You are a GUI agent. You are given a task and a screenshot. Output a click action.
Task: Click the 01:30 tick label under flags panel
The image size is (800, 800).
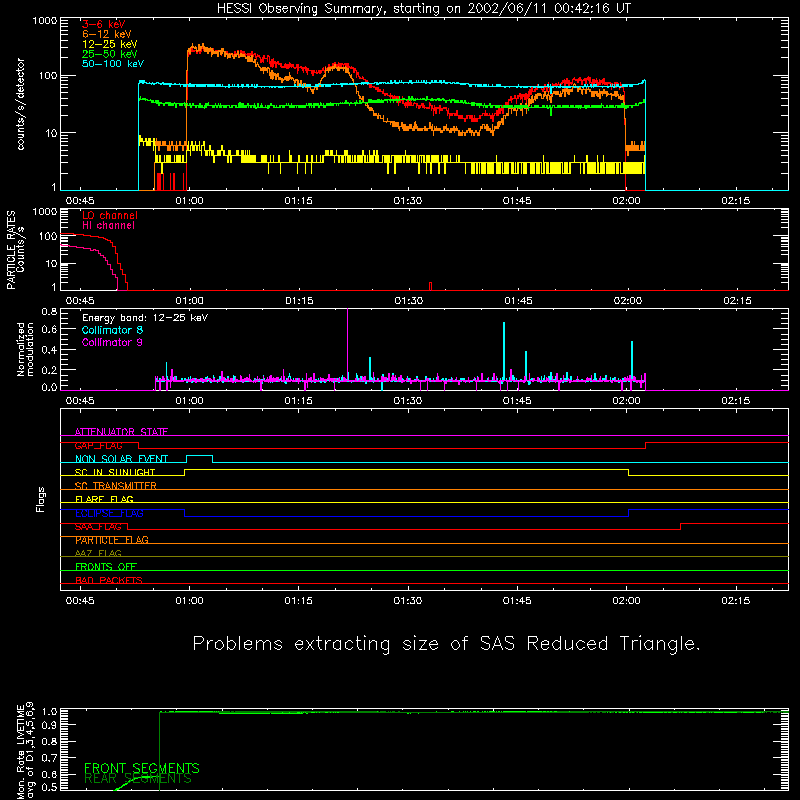click(408, 601)
